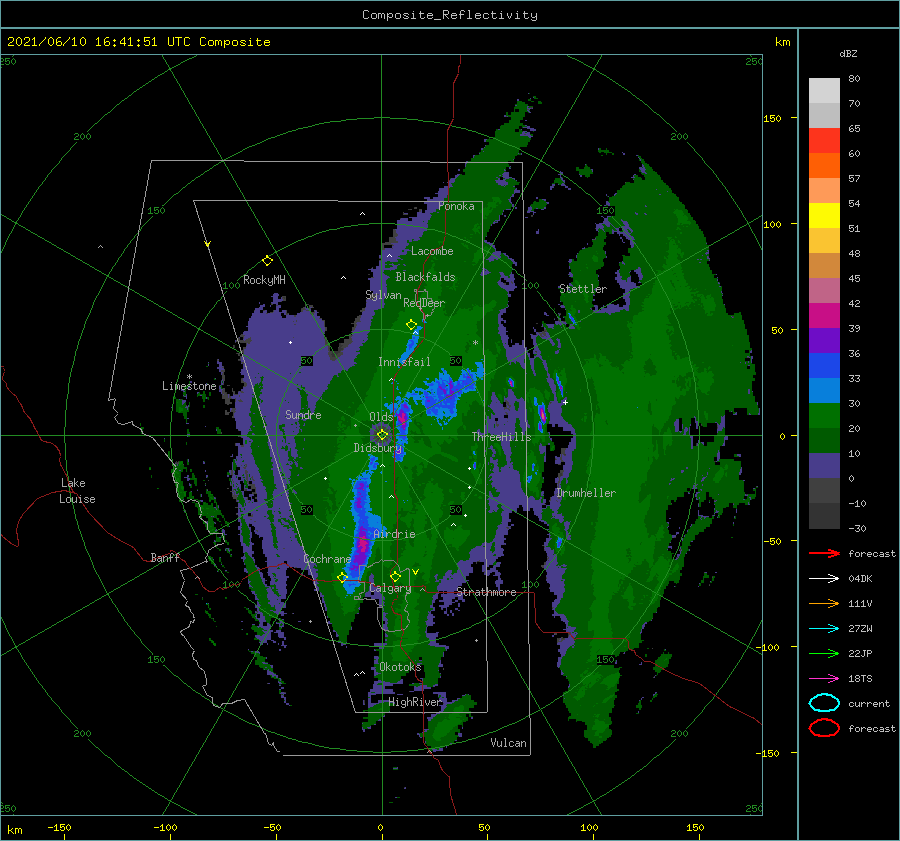Image resolution: width=900 pixels, height=841 pixels.
Task: Pick the magenta 39-42 dBZ swatch
Action: click(x=824, y=316)
